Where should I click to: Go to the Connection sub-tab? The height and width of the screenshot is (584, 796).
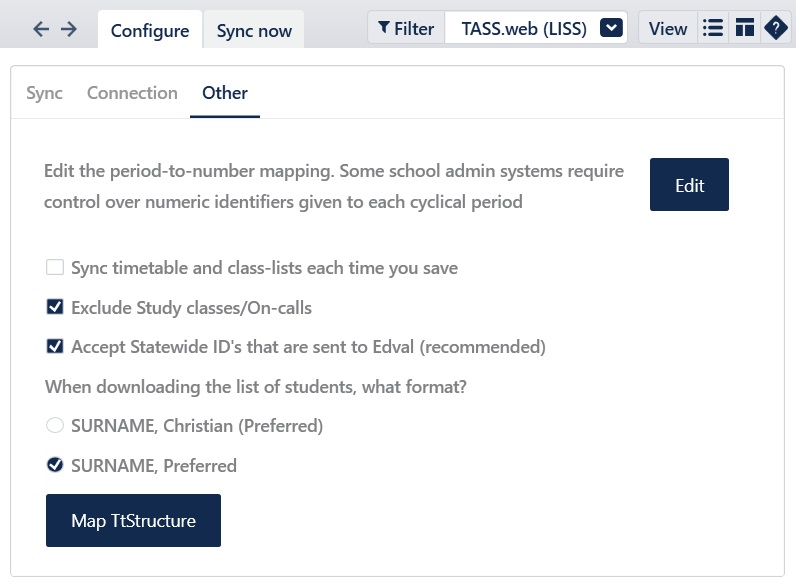(132, 93)
